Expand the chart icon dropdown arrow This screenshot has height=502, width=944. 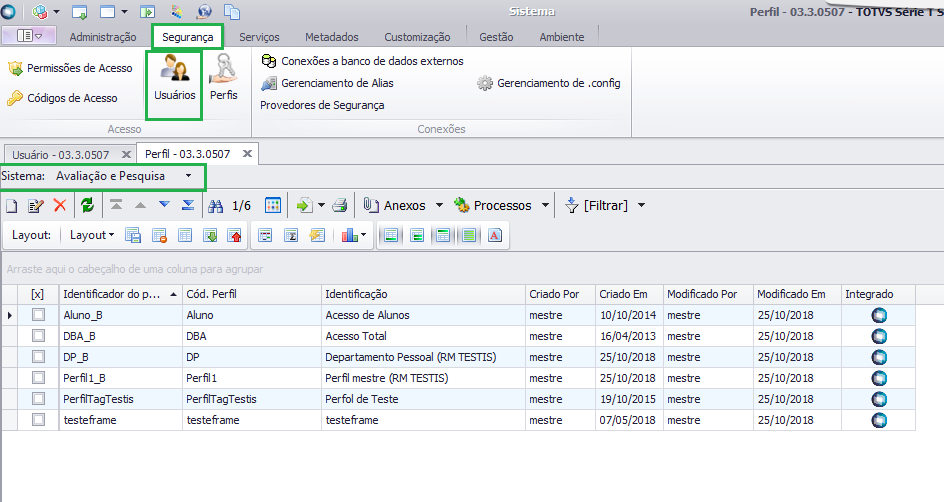click(x=363, y=235)
